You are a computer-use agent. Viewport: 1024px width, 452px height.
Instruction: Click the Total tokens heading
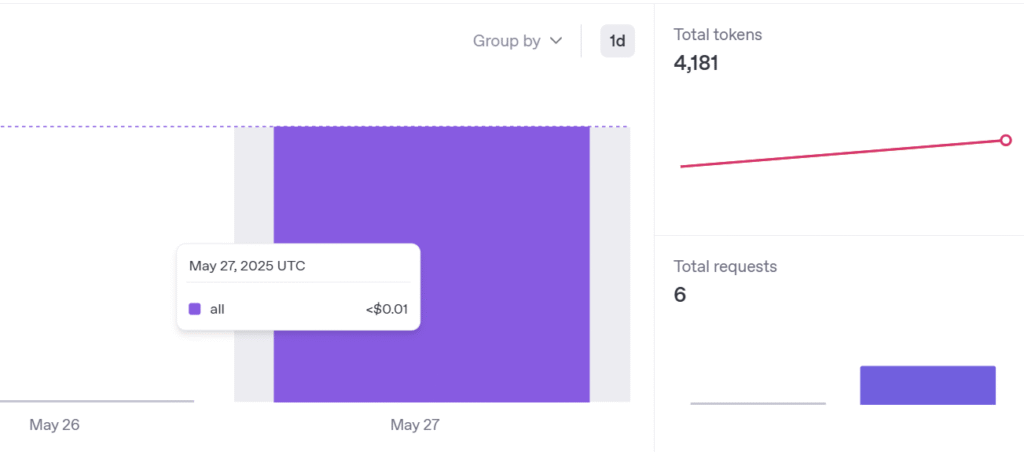[x=717, y=34]
